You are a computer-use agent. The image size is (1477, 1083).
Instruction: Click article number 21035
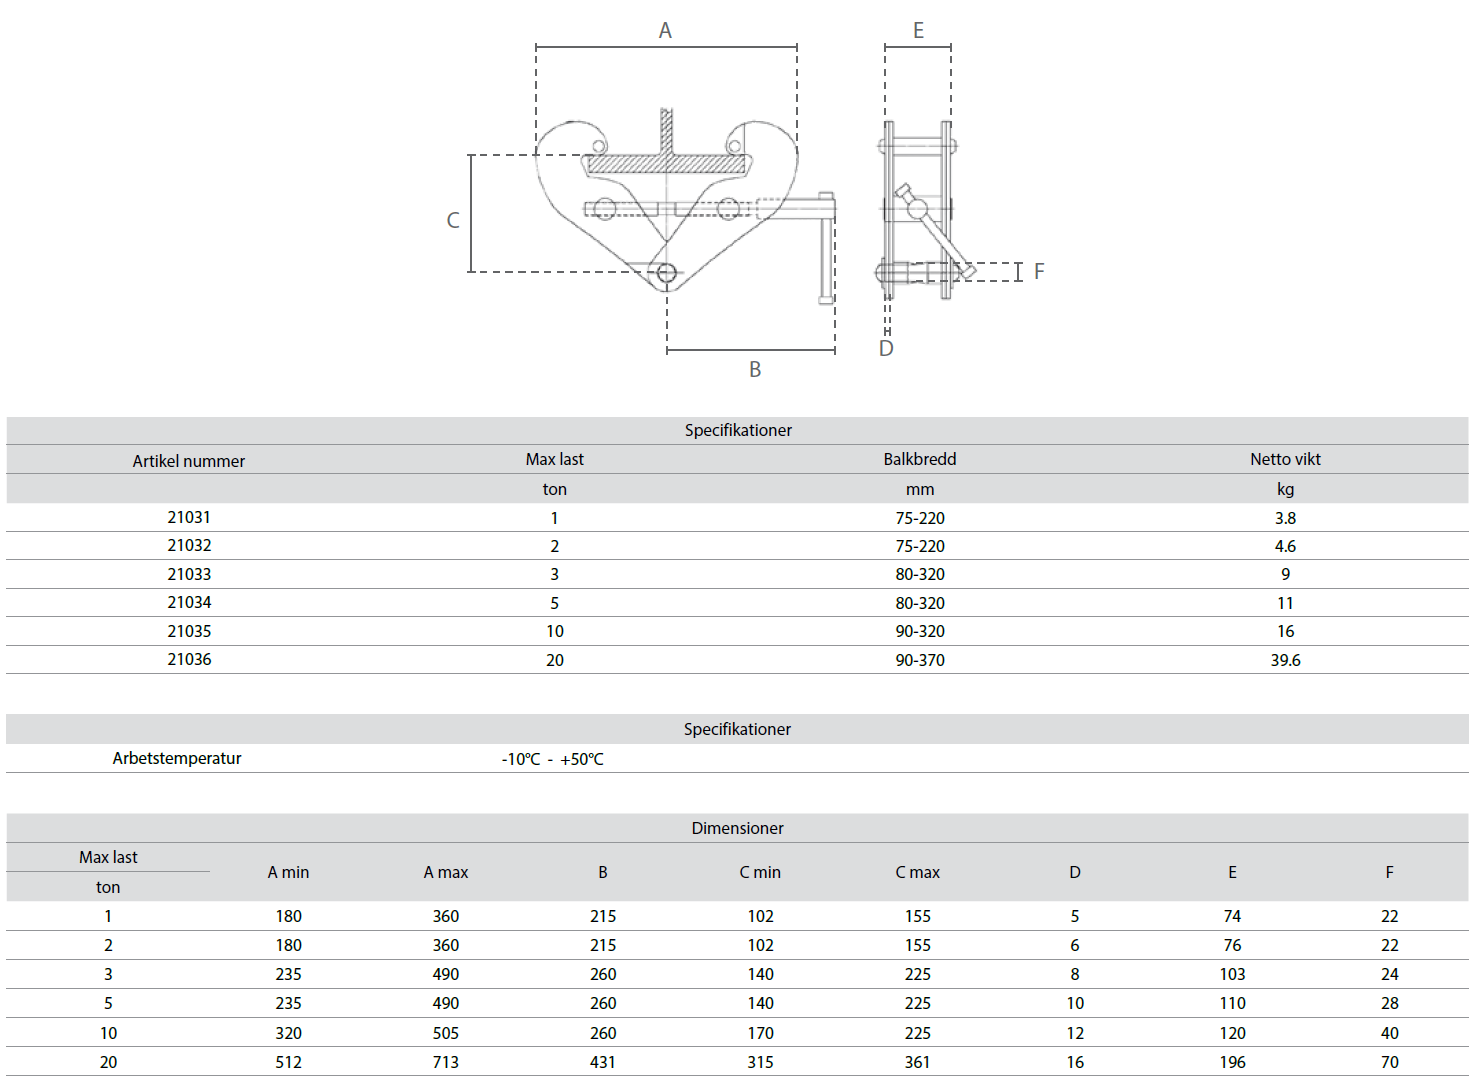pos(189,631)
